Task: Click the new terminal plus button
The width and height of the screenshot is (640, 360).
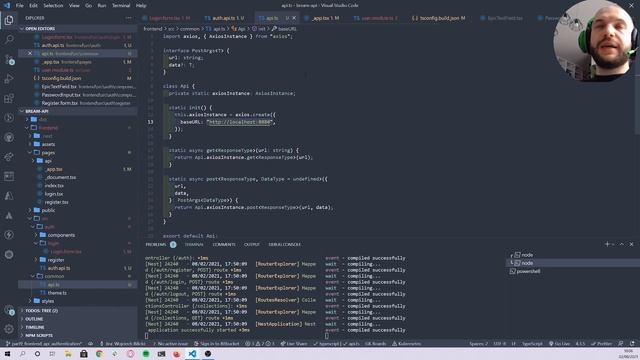Action: pyautogui.click(x=607, y=244)
